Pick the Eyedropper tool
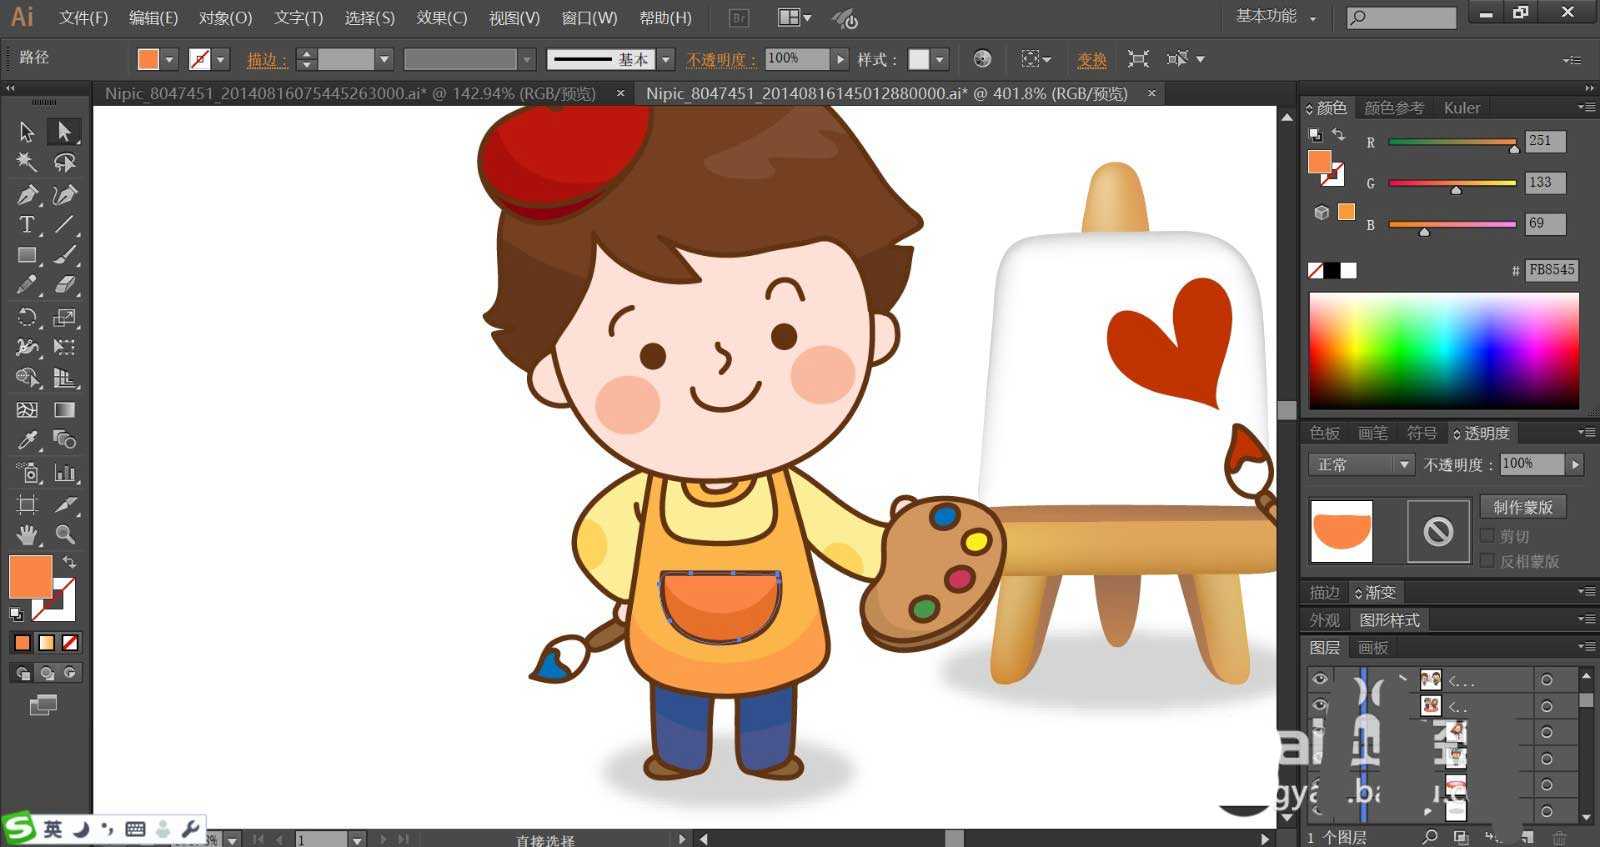This screenshot has width=1600, height=847. (27, 440)
